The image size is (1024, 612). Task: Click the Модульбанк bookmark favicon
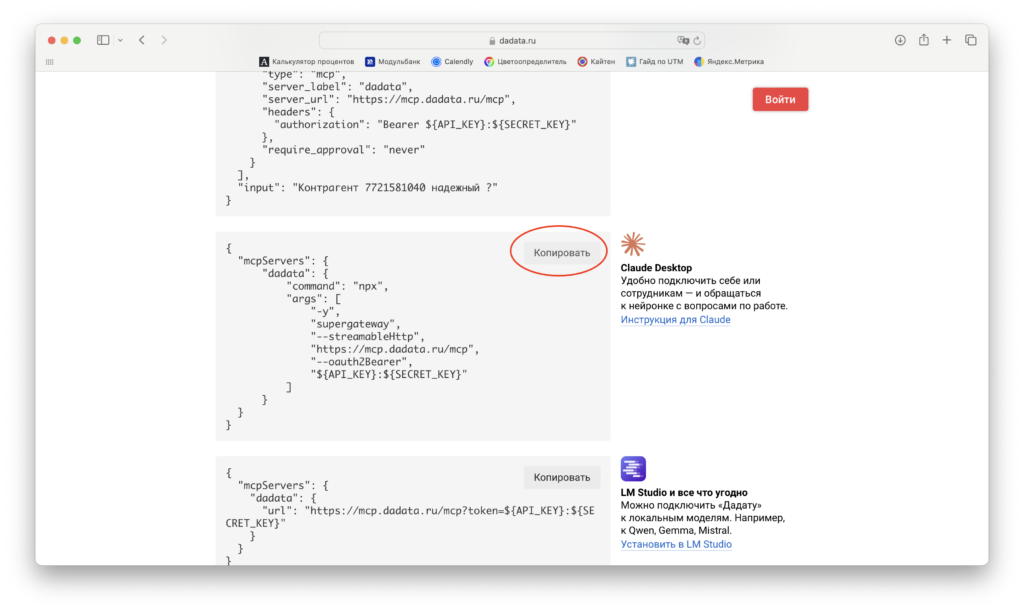tap(370, 61)
